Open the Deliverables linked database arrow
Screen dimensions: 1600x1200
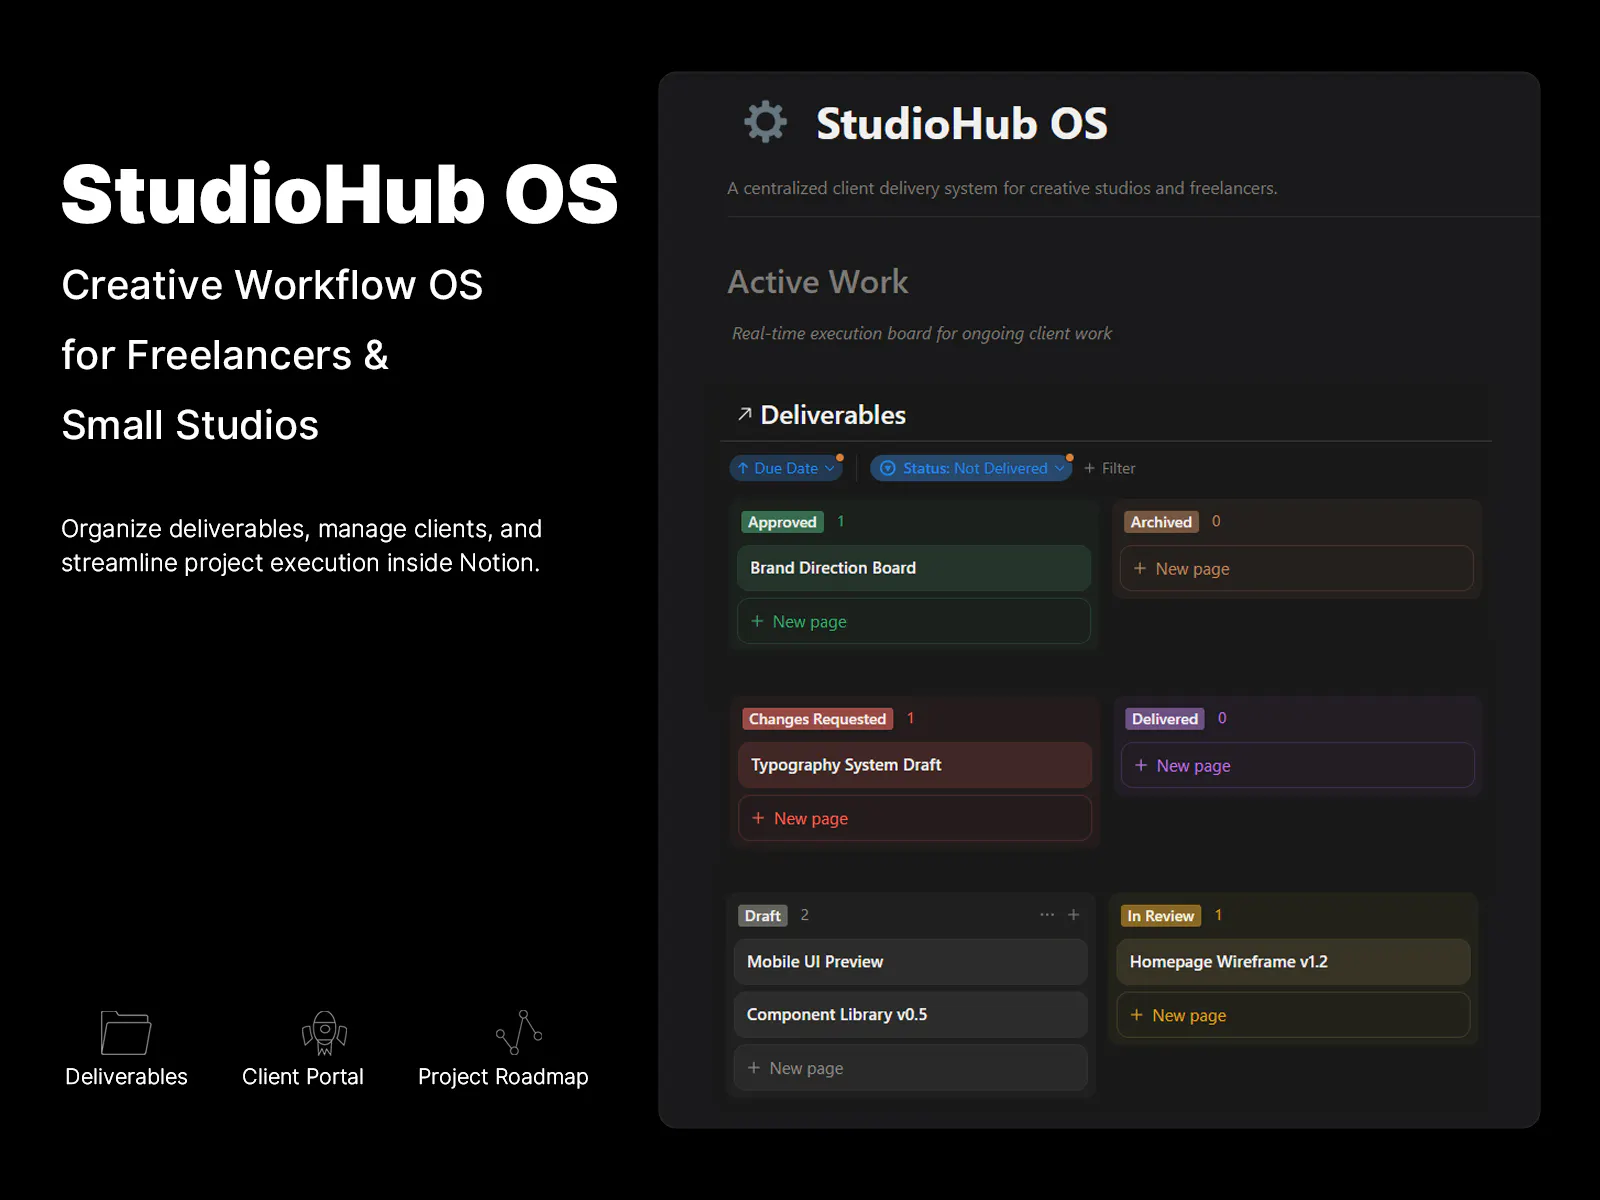click(x=744, y=414)
